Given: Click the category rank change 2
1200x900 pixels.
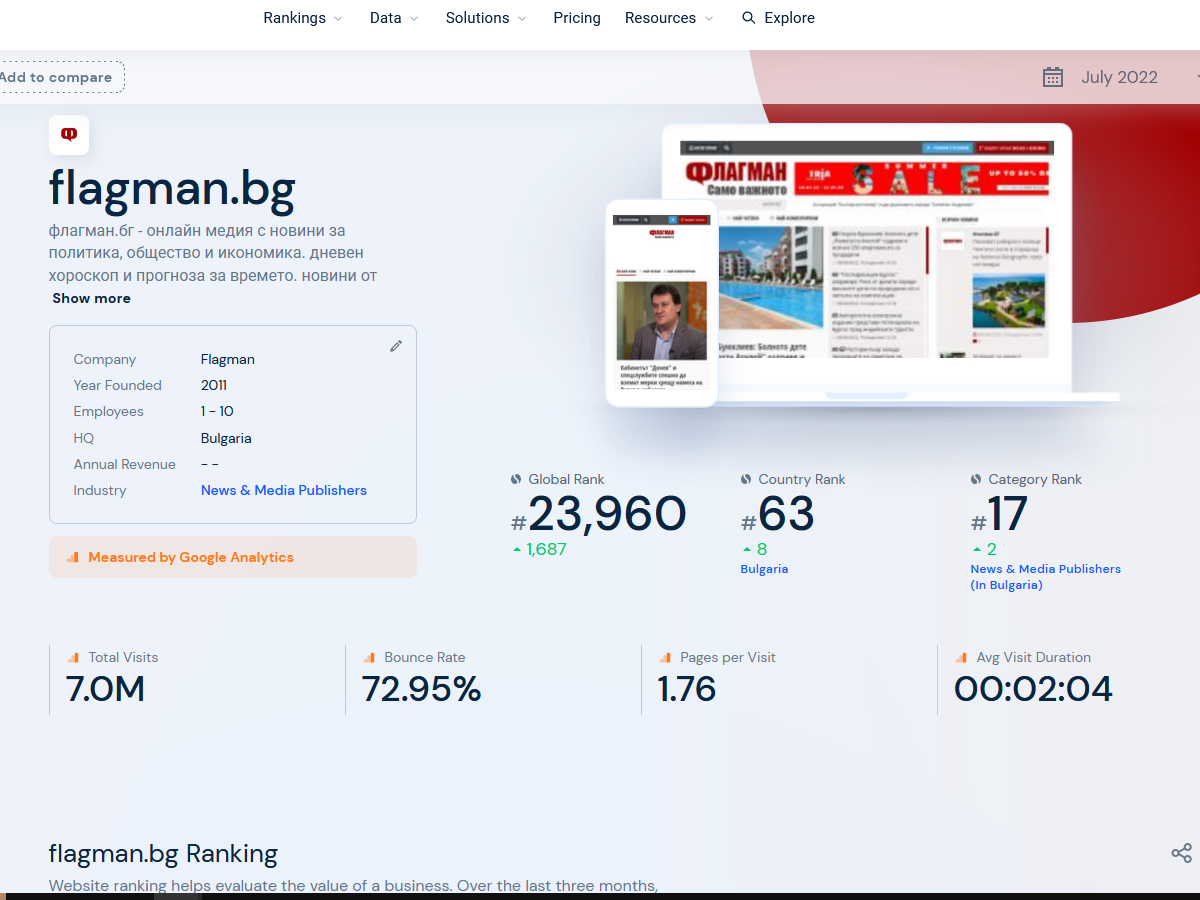Looking at the screenshot, I should click(x=992, y=549).
